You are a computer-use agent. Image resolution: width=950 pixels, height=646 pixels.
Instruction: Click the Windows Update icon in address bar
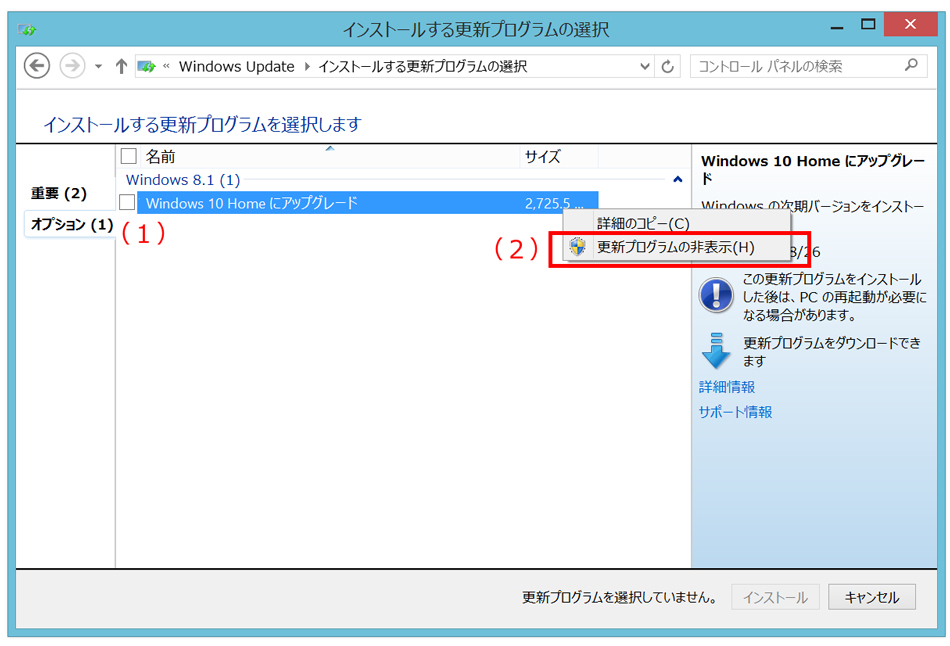coord(147,66)
